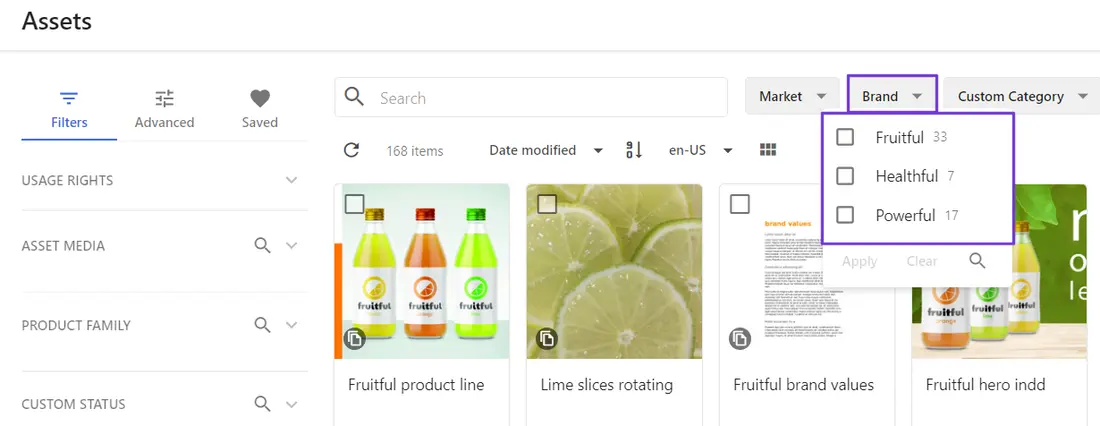Click the refresh assets icon
Viewport: 1100px width, 426px height.
[x=351, y=150]
